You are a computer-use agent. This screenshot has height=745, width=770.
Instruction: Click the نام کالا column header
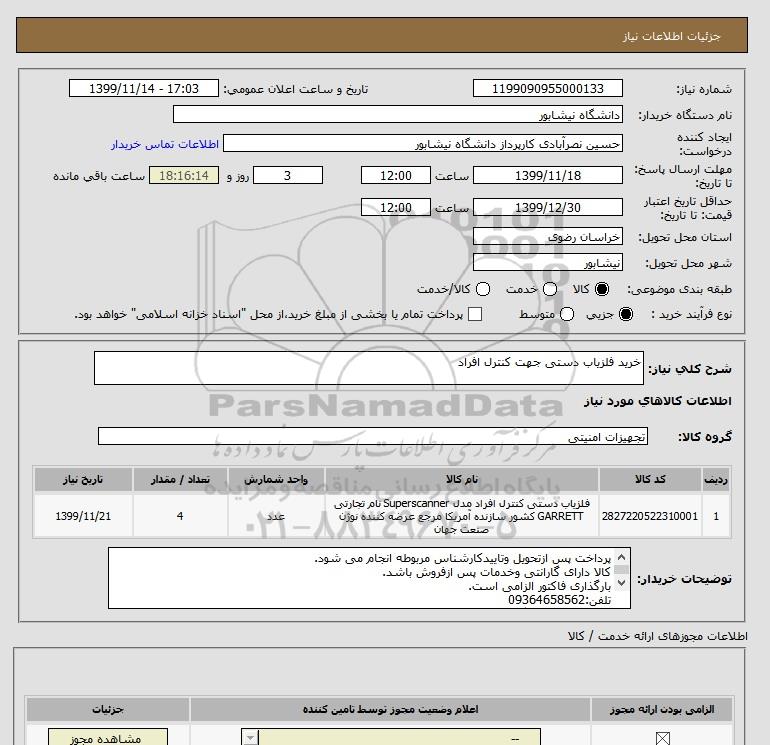pyautogui.click(x=462, y=479)
